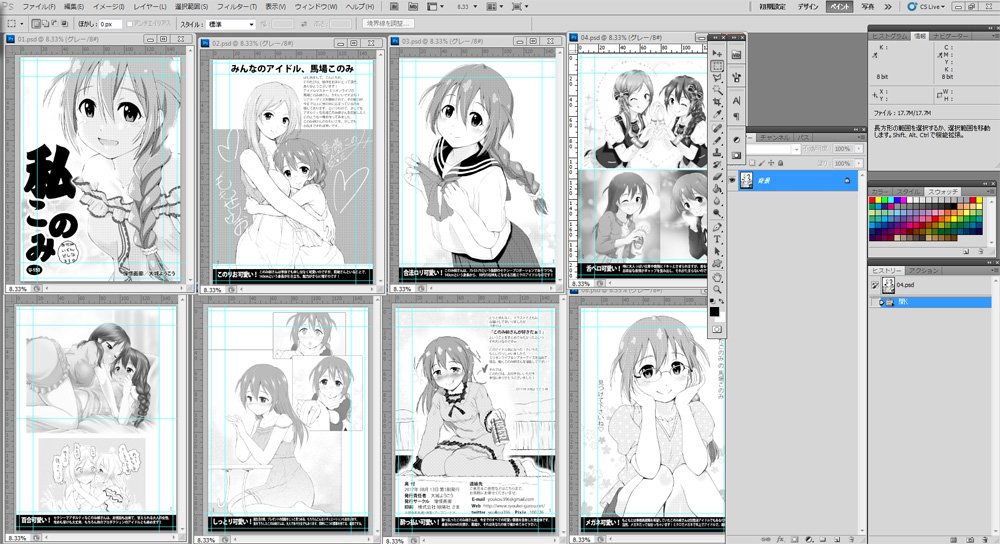Toggle the anti-alias checkbox in options bar
Screen dimensions: 1000x544
click(x=130, y=24)
